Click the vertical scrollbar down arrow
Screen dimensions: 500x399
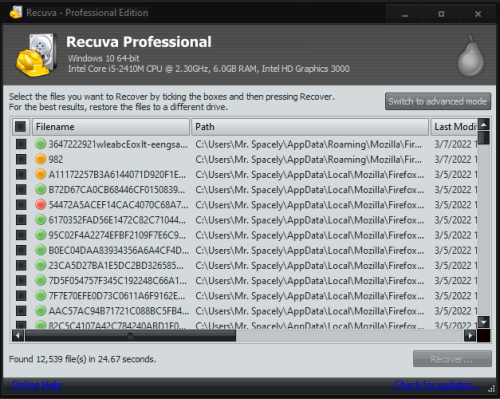pyautogui.click(x=484, y=322)
